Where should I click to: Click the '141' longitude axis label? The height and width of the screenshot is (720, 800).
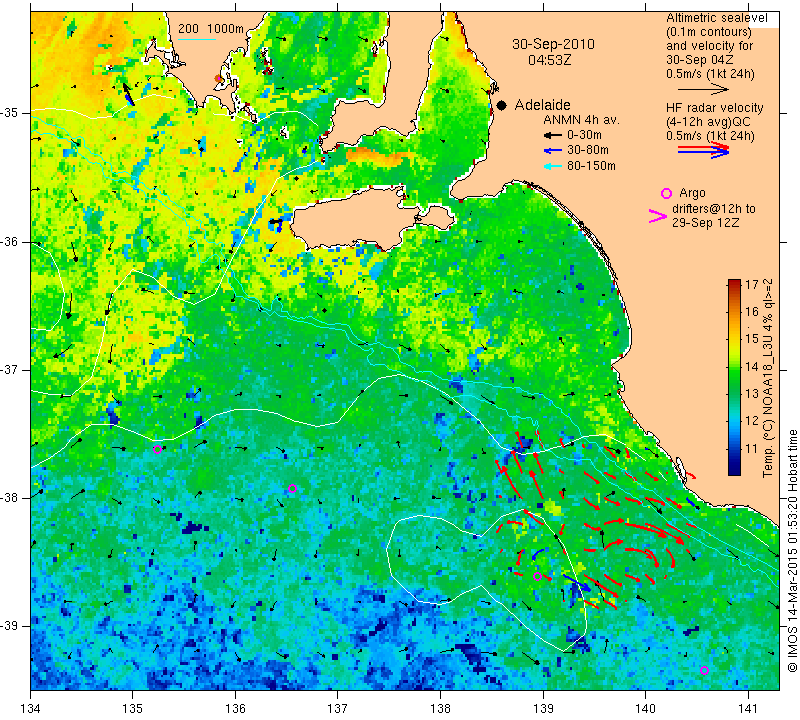tap(748, 708)
